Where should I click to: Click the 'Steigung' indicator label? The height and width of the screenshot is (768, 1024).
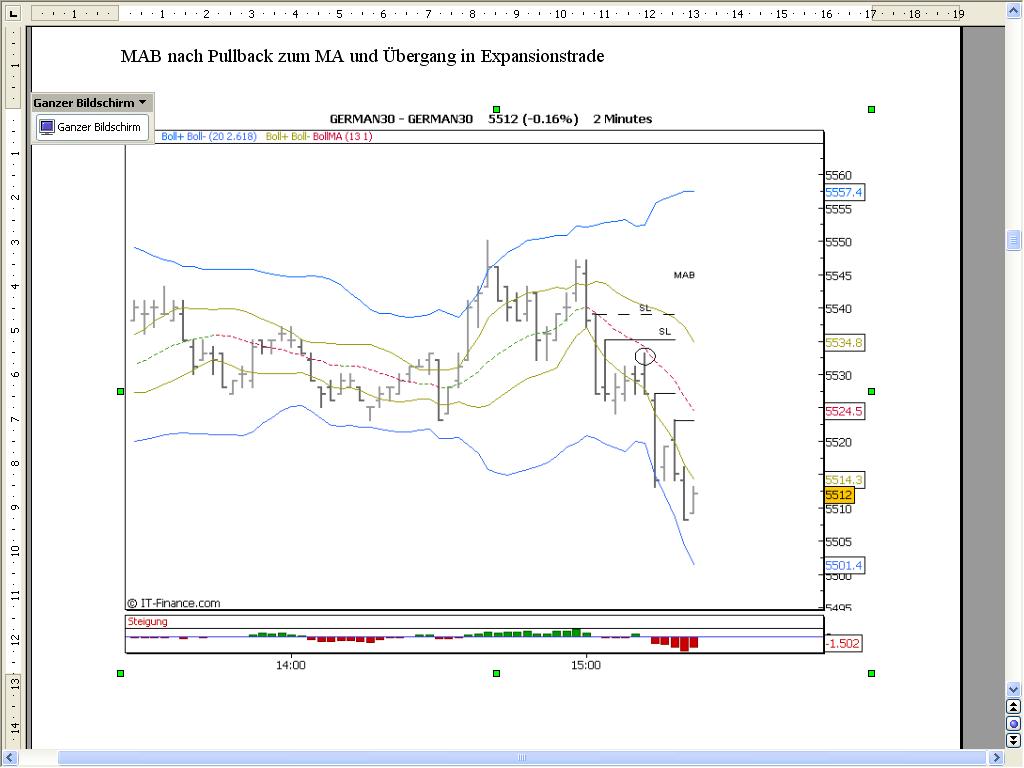(148, 622)
